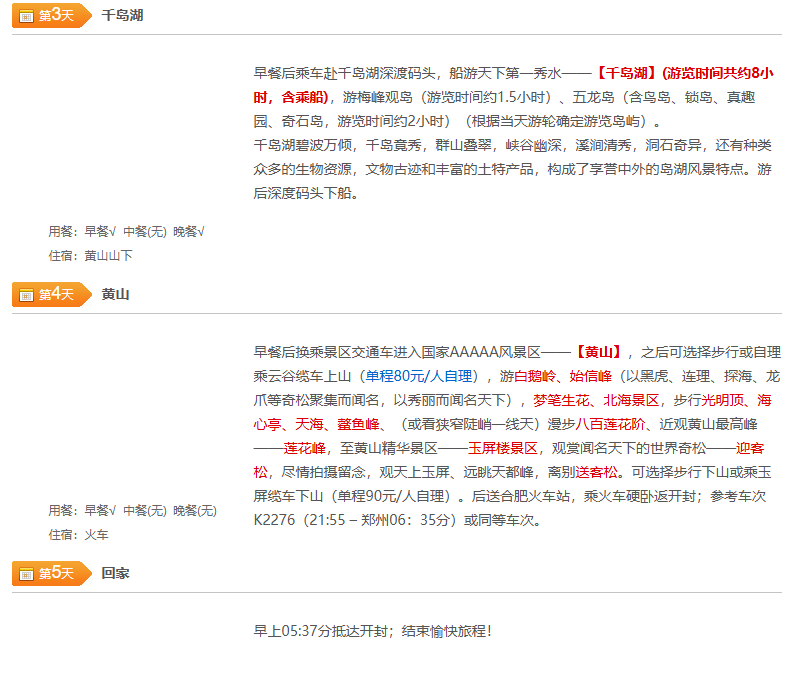Click the 回家 day 5 title
This screenshot has width=786, height=699.
coord(115,573)
